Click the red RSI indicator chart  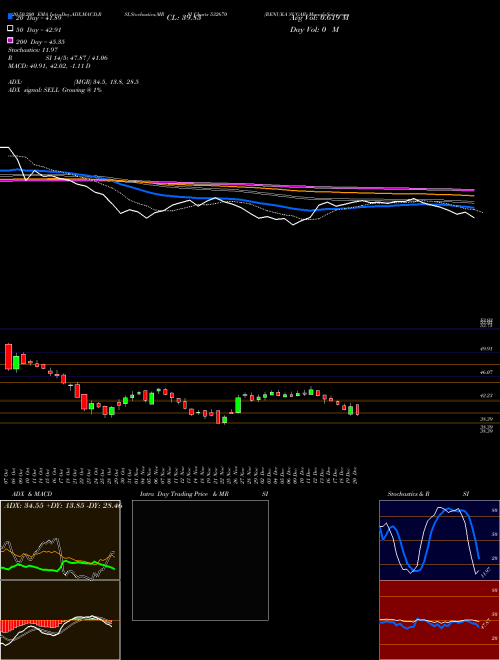click(439, 620)
